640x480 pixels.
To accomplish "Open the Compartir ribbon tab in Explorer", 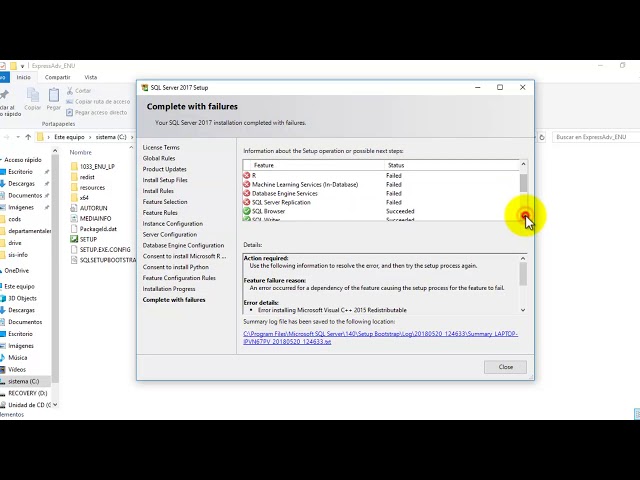I will 58,77.
